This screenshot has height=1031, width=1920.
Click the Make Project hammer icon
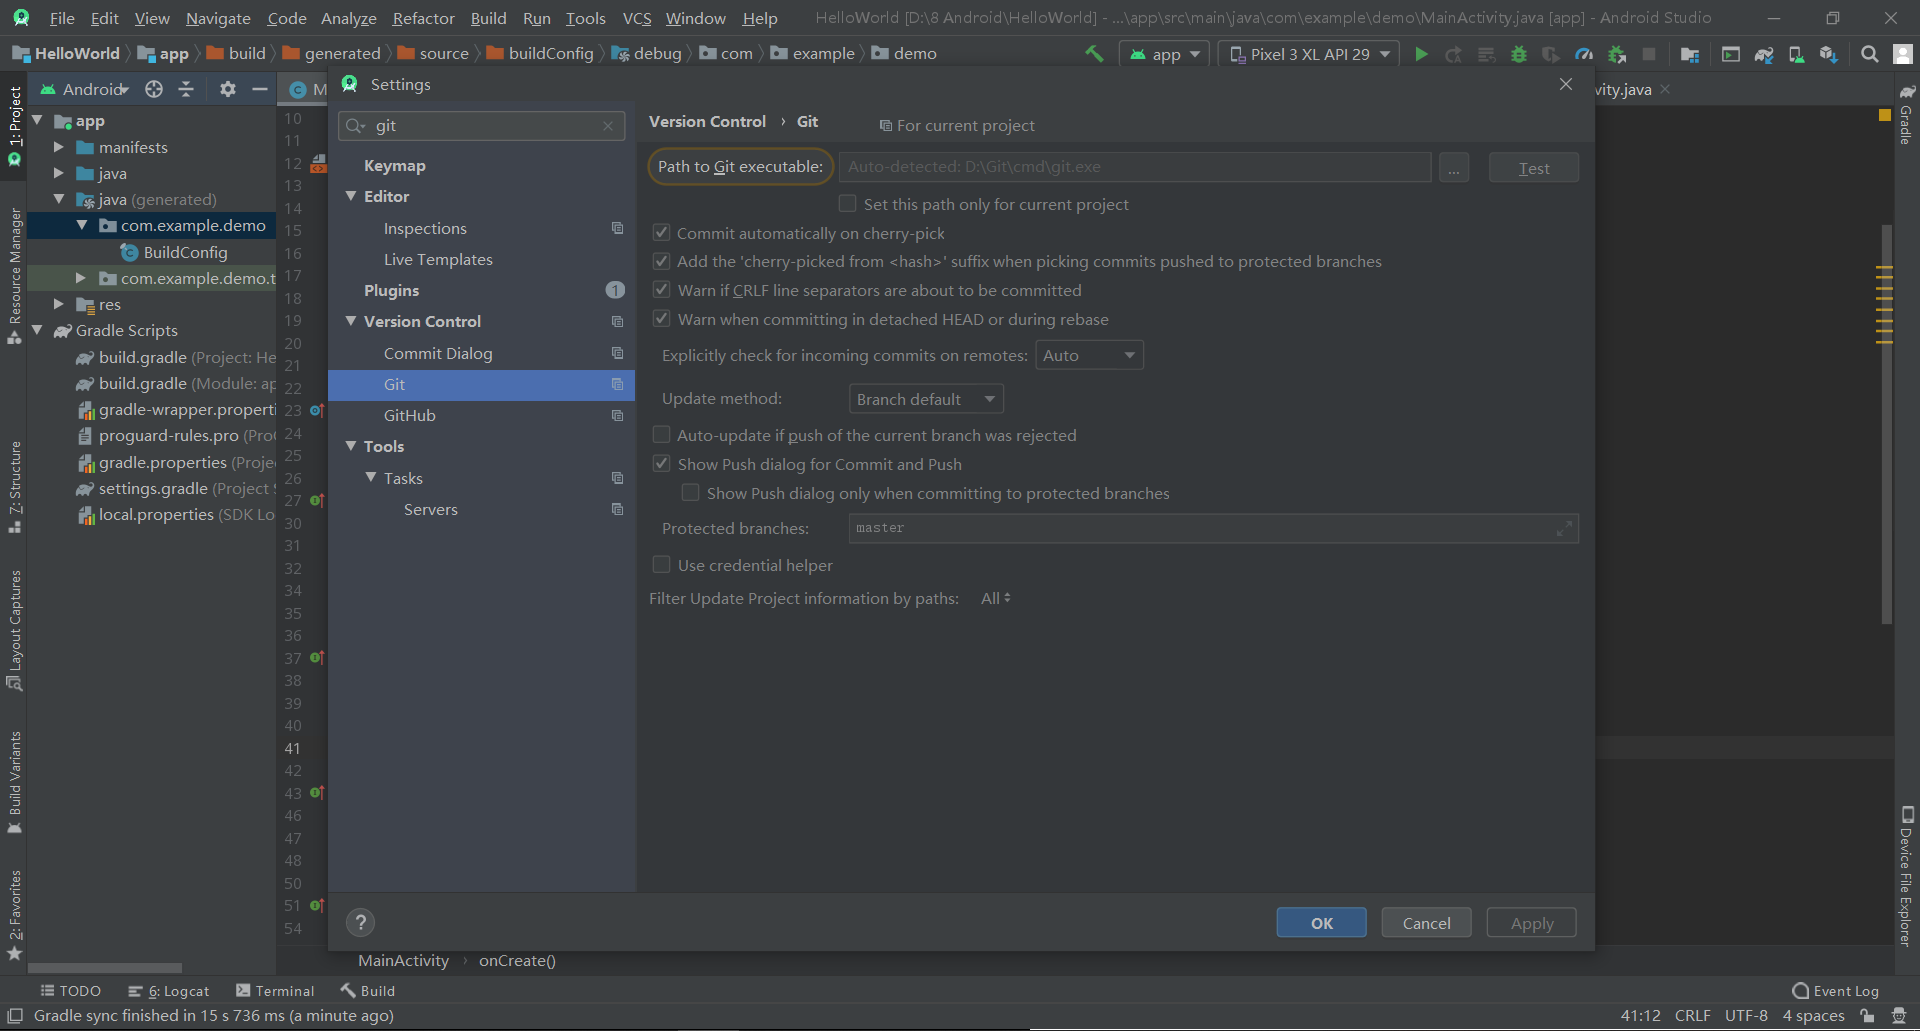pos(1094,54)
